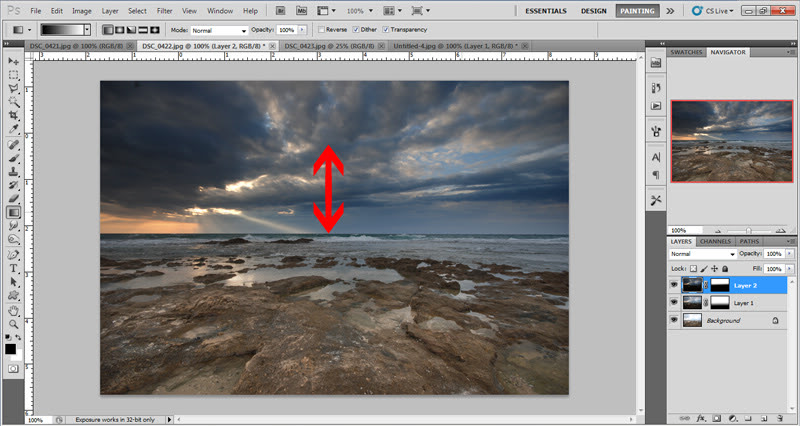Image resolution: width=800 pixels, height=426 pixels.
Task: Select the Path Selection tool
Action: pyautogui.click(x=13, y=282)
